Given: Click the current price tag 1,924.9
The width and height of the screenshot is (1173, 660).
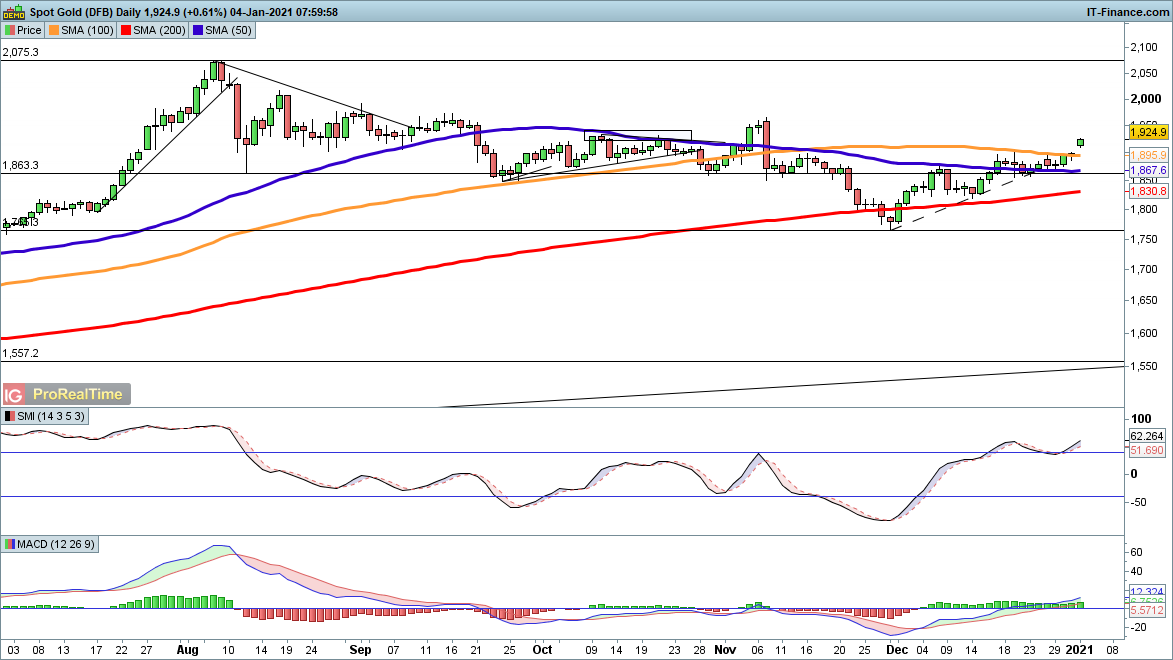Looking at the screenshot, I should click(1148, 132).
